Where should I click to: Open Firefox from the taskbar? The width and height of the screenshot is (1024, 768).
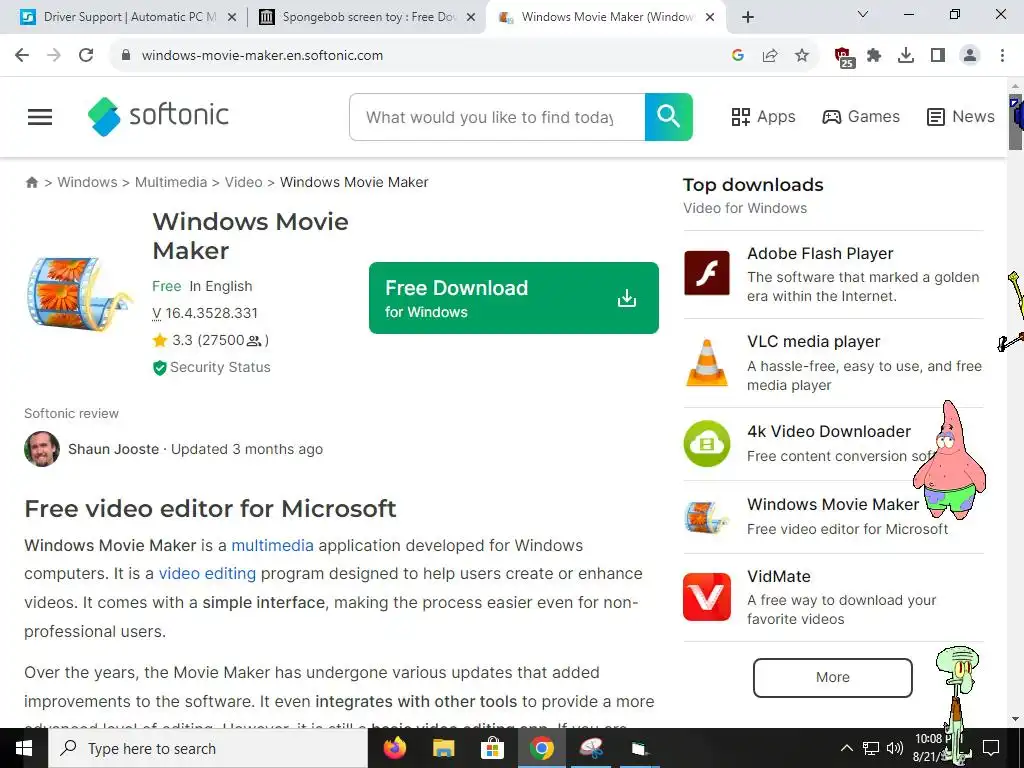coord(394,748)
